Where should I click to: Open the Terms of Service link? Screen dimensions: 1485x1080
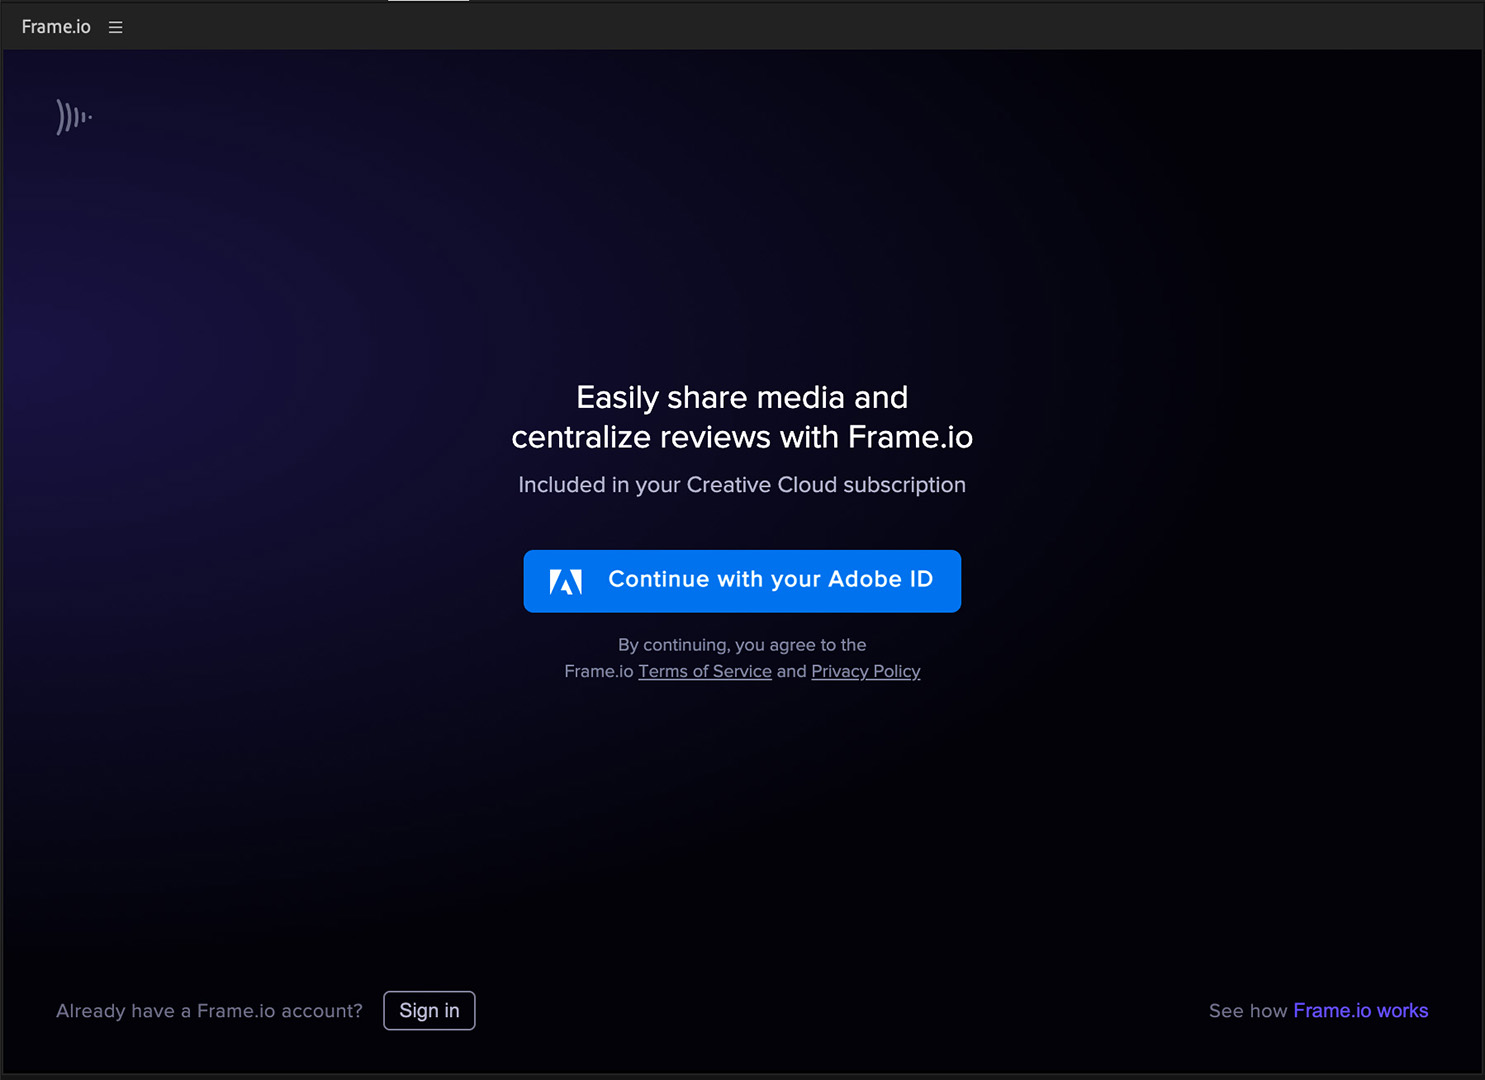705,671
